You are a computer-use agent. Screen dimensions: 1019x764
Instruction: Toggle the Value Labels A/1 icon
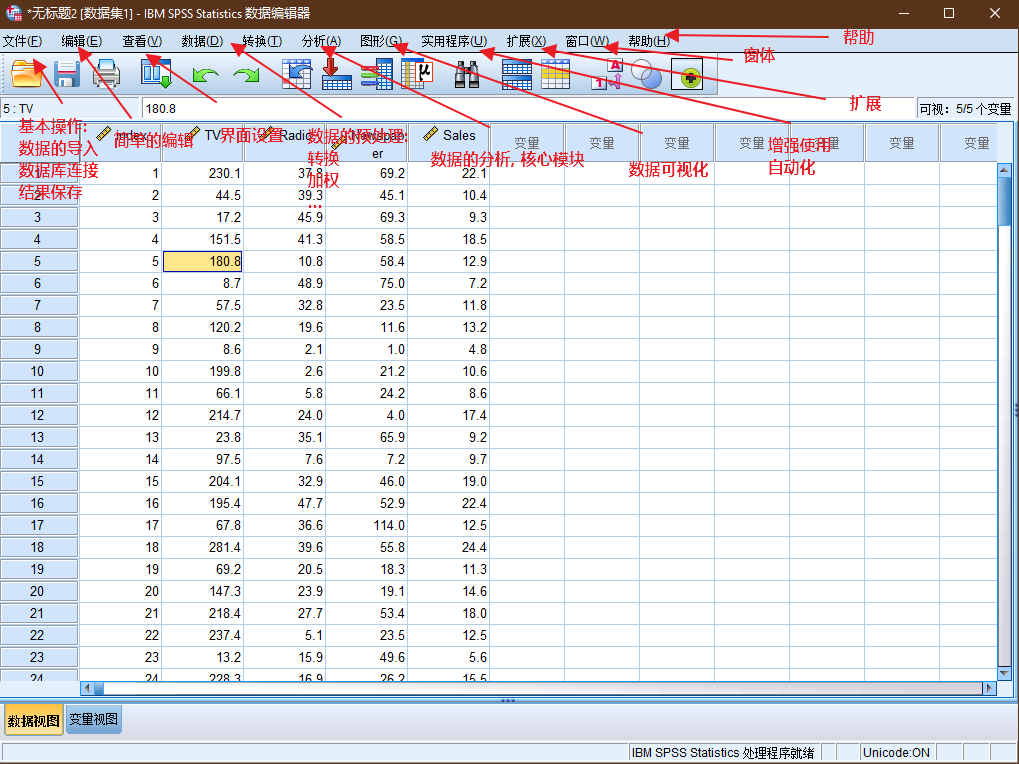pos(607,73)
